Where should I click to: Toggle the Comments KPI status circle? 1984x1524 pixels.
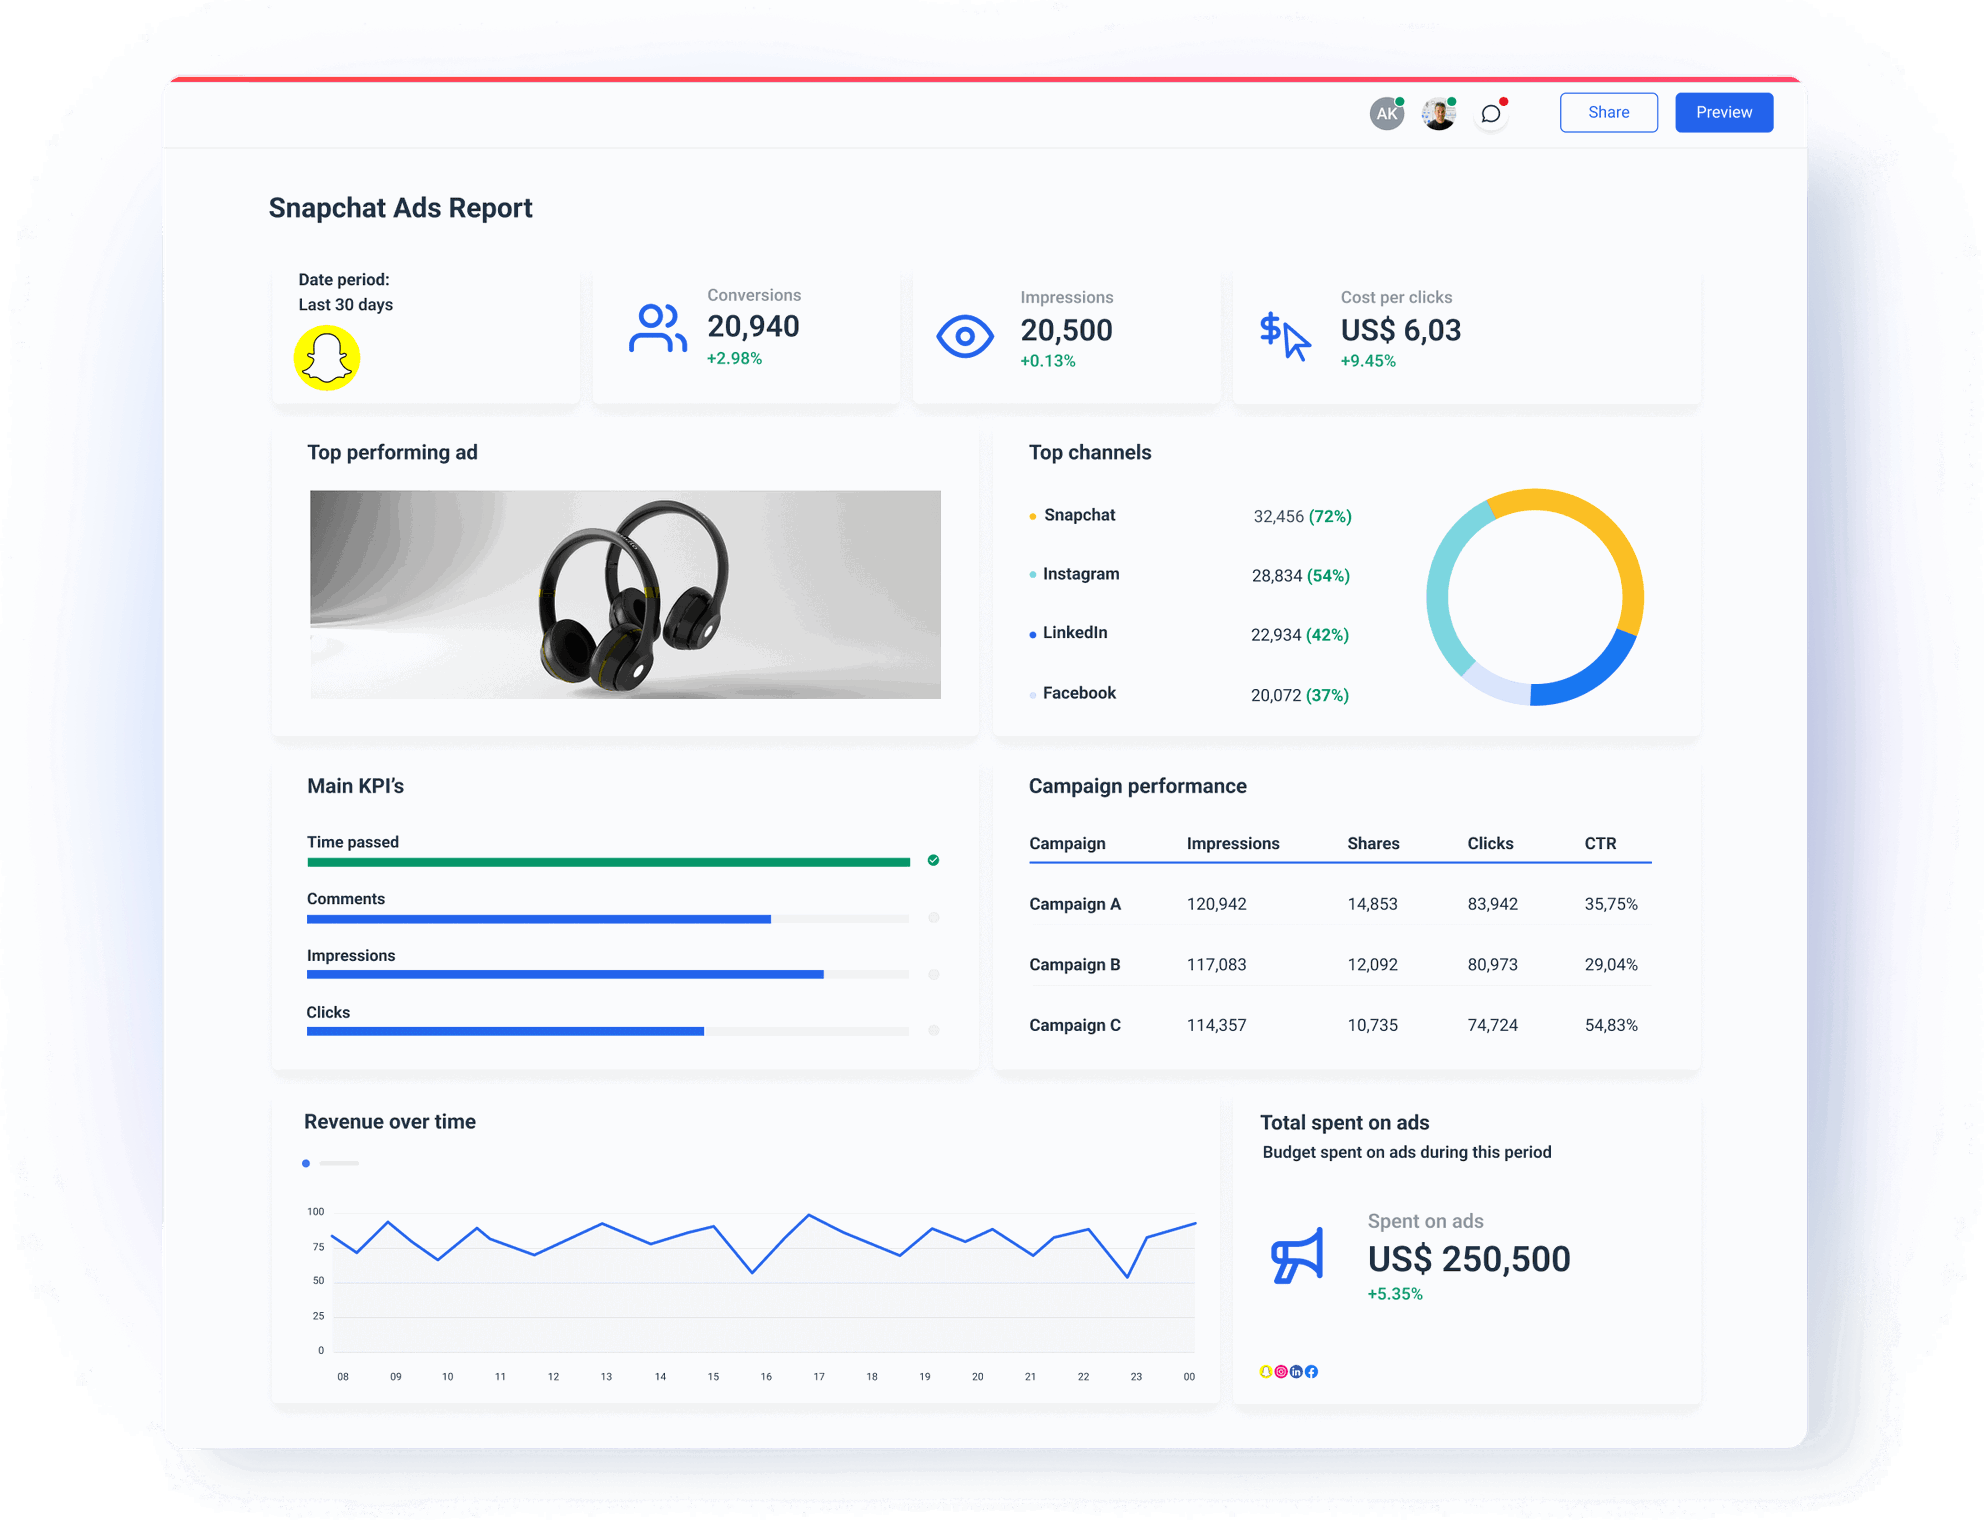[934, 917]
